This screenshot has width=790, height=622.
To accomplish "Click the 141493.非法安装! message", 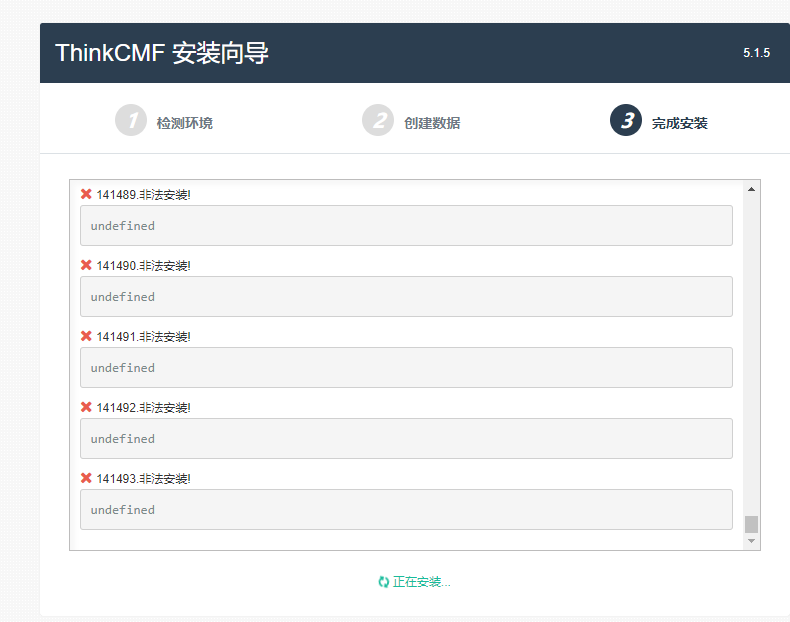I will coord(144,479).
